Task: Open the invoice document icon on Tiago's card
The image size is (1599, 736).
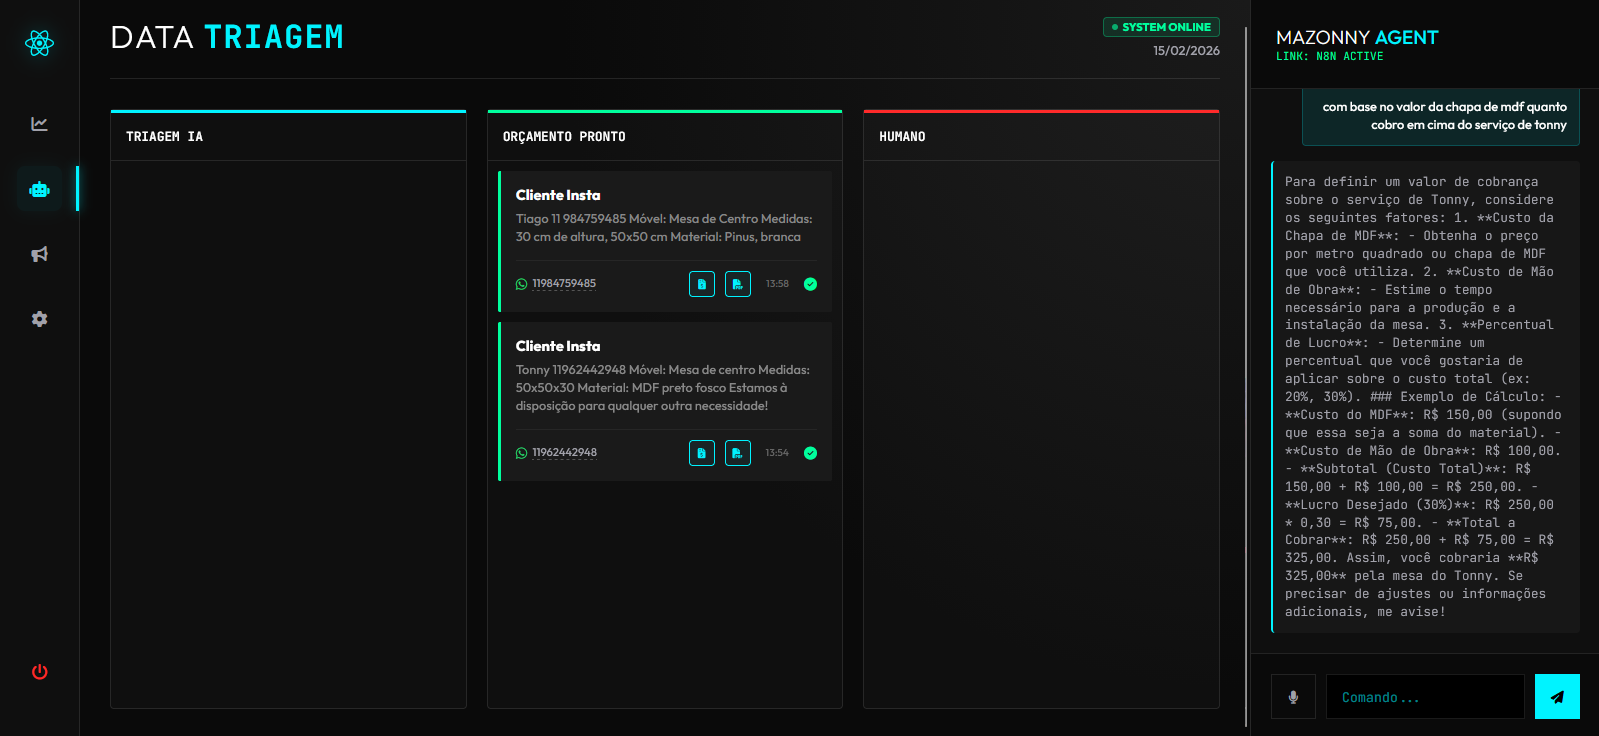Action: pos(702,284)
